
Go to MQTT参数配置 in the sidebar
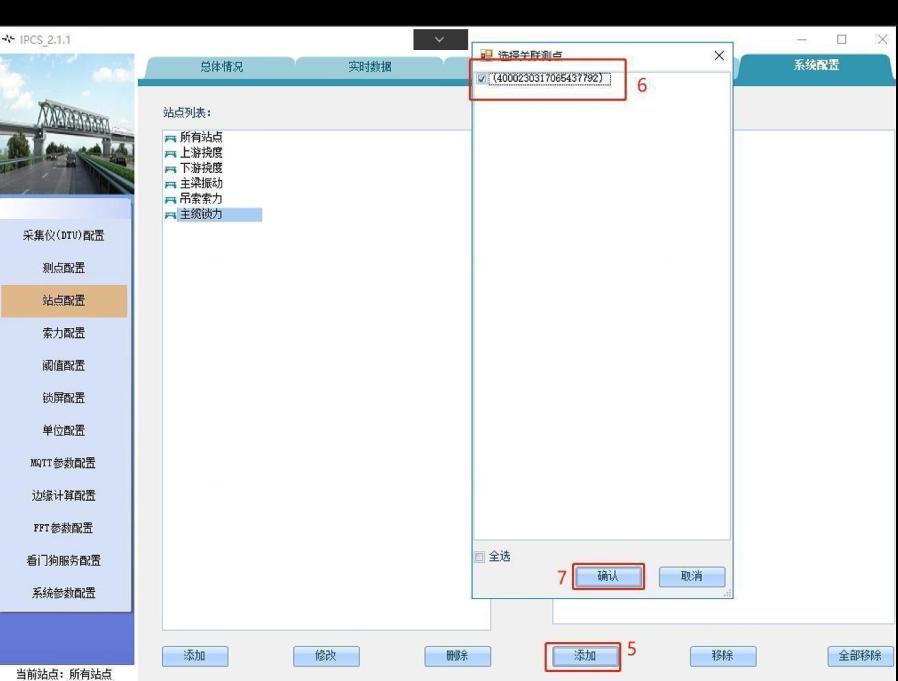pos(64,463)
